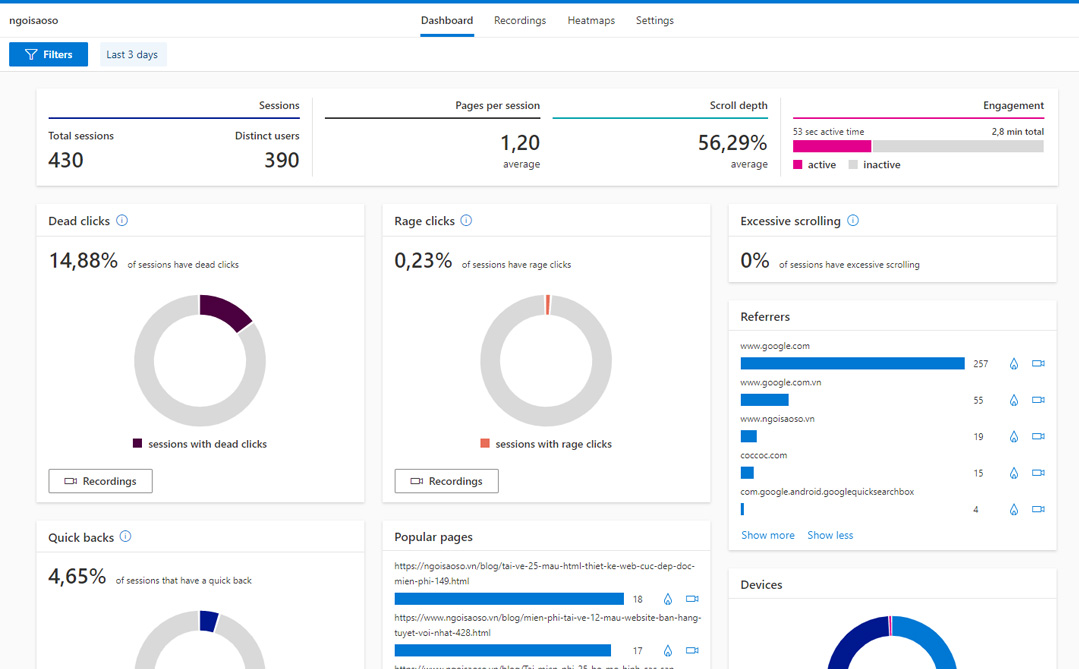
Task: Open recordings icon for www.google.com referrer
Action: (1038, 364)
